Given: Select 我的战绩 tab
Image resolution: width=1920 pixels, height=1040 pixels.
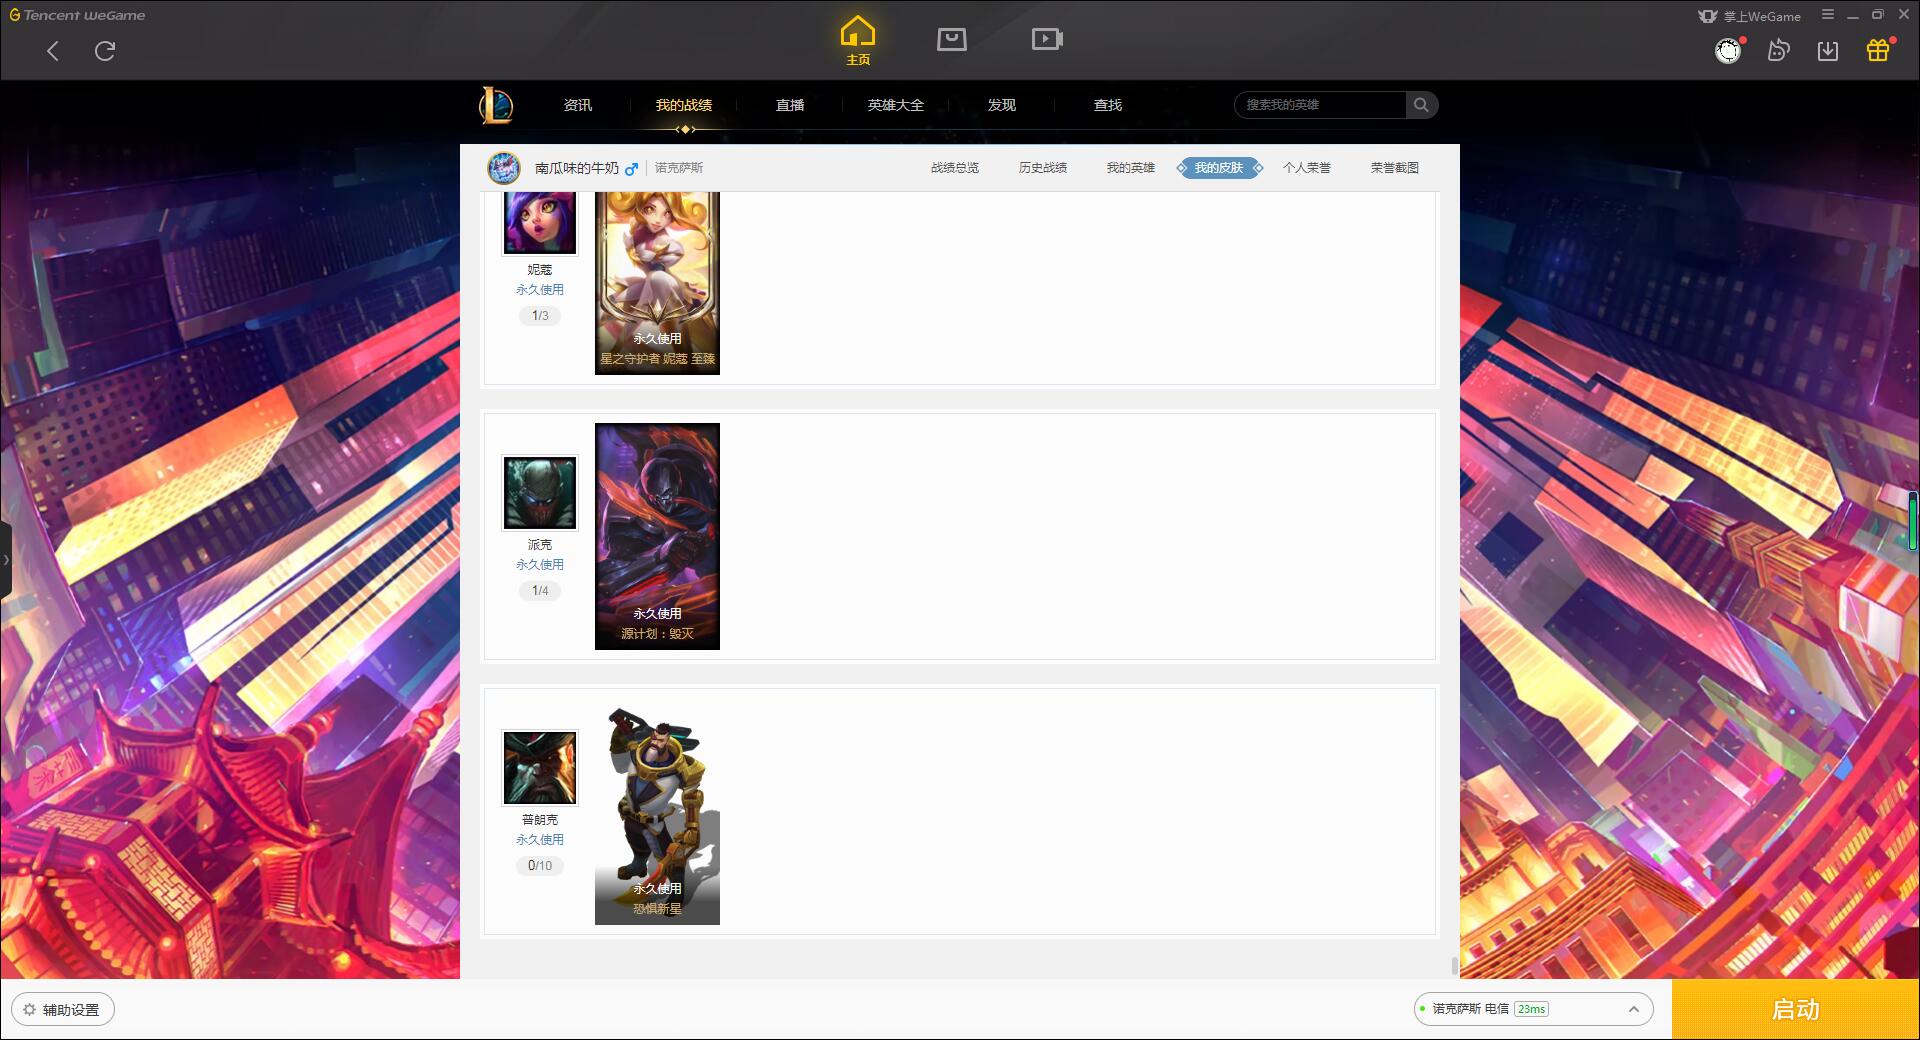Looking at the screenshot, I should pyautogui.click(x=684, y=105).
